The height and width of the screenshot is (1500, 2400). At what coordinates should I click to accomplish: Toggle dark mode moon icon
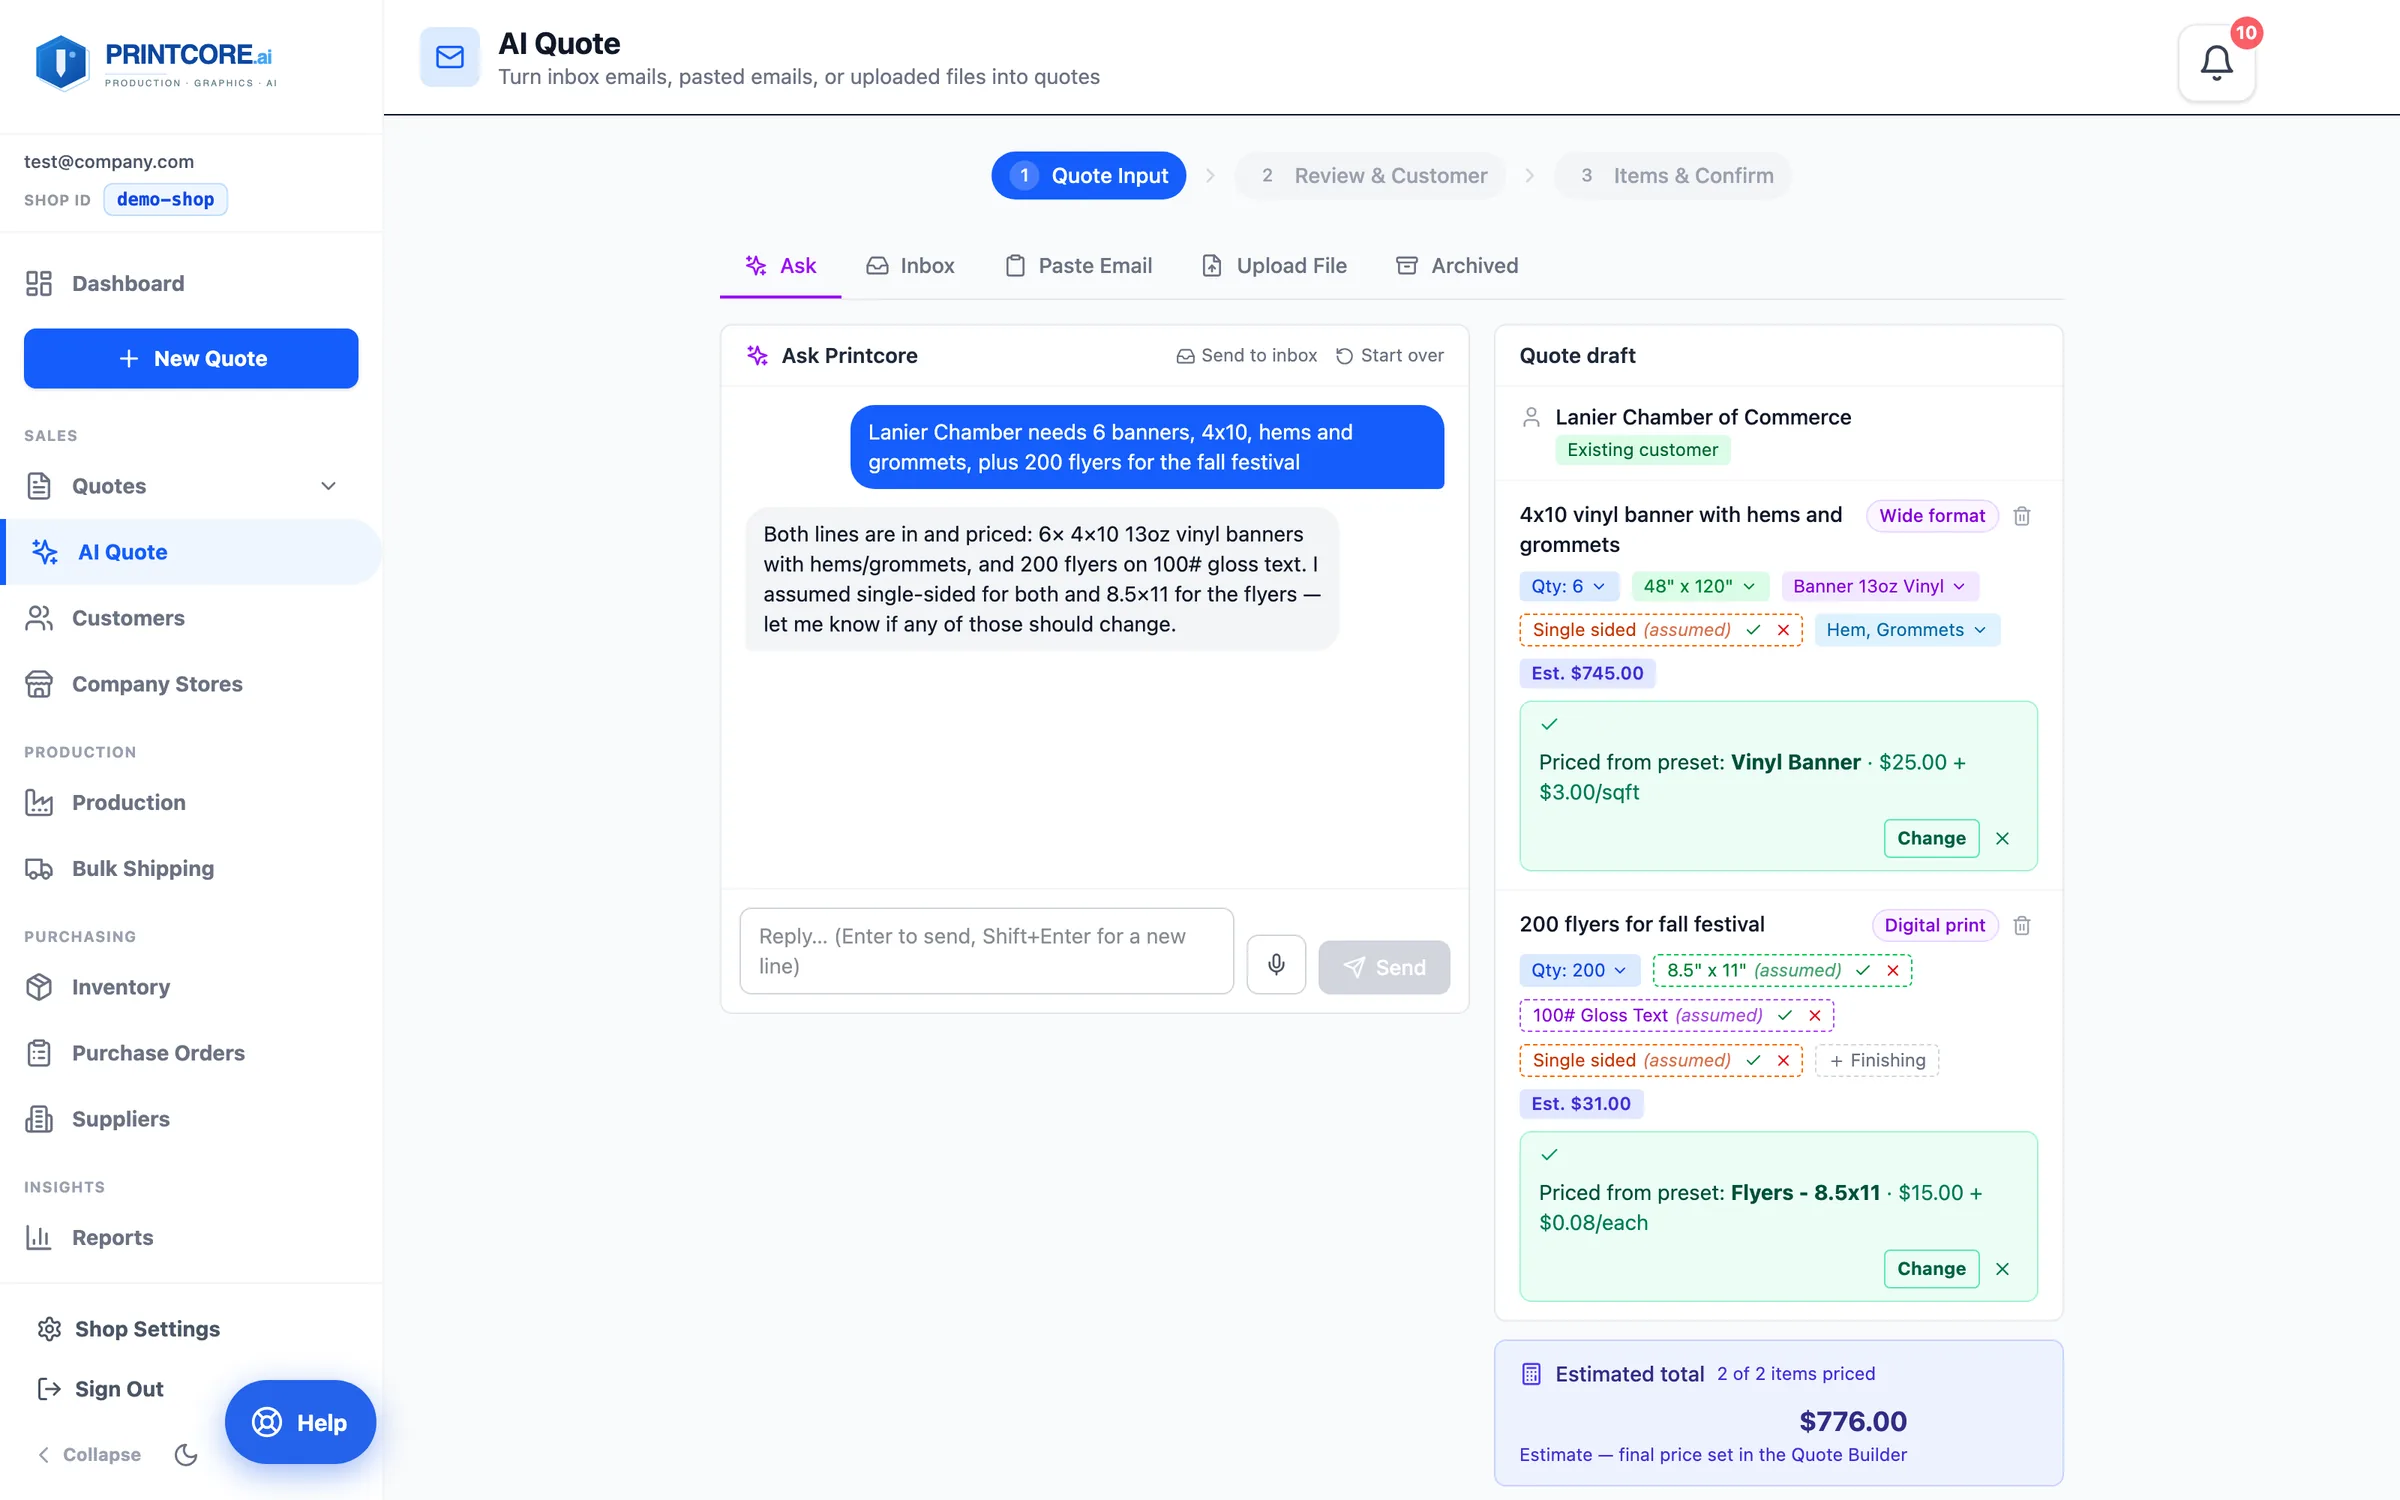coord(186,1454)
